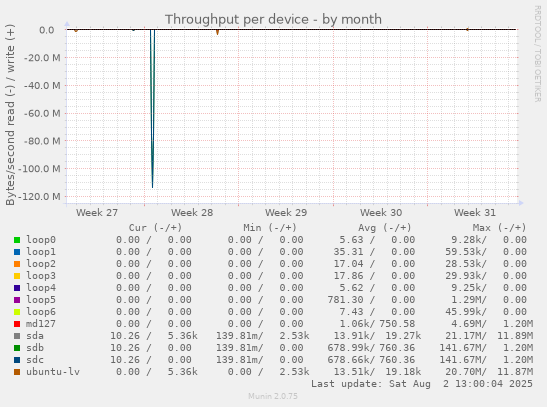Click ubuntu-lv's average '13.51k/' value
547x407 pixels.
(354, 371)
